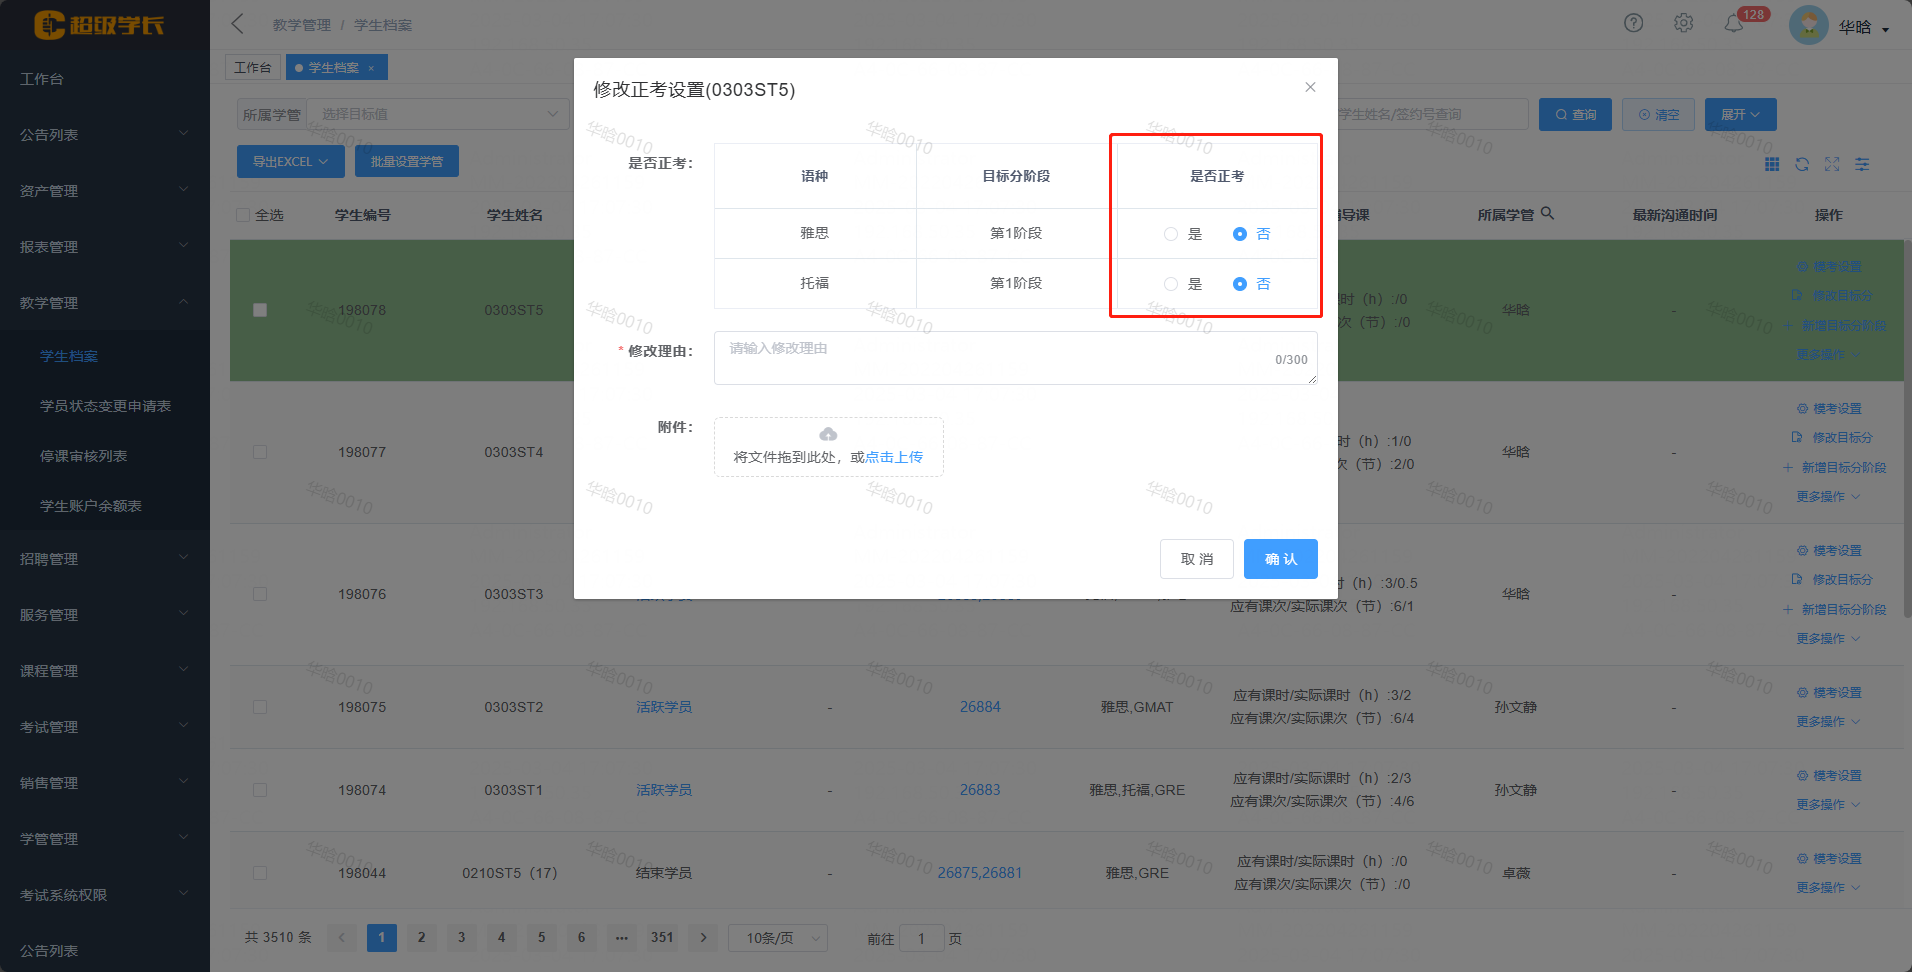Click the refresh table icon
Viewport: 1912px width, 972px height.
click(1802, 164)
